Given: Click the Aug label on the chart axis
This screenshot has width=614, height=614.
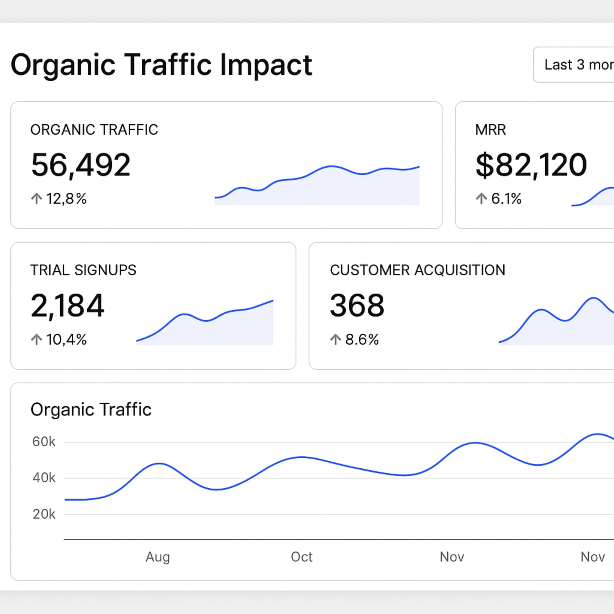Looking at the screenshot, I should [158, 557].
